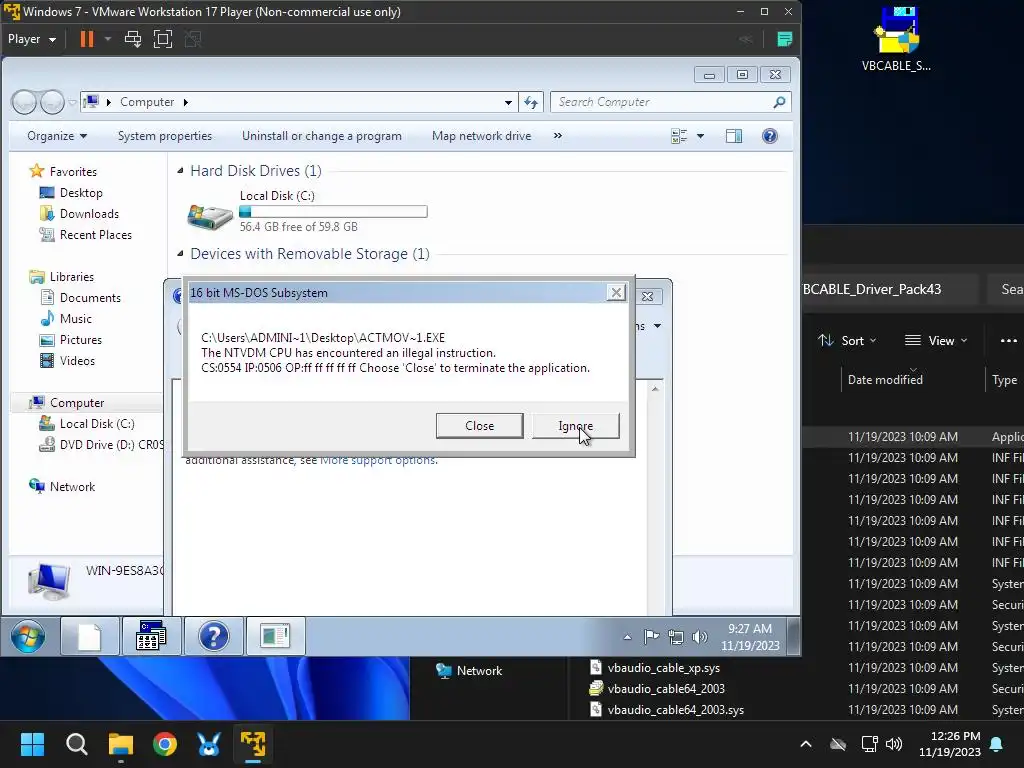Image resolution: width=1024 pixels, height=768 pixels.
Task: Click the Local Disk (C:) usage bar
Action: click(333, 212)
